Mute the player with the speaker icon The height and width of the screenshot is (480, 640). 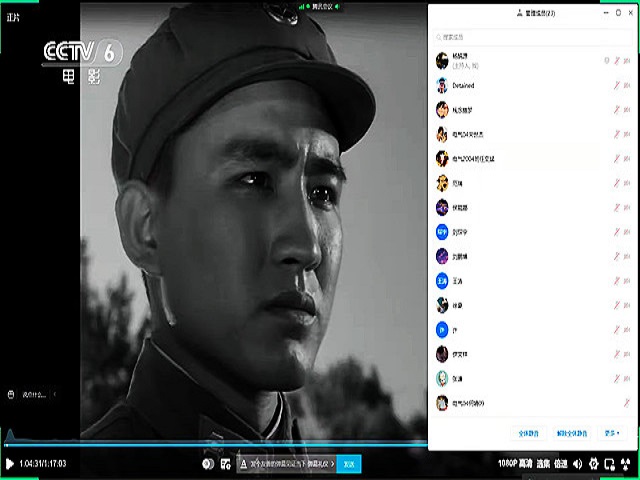(x=578, y=464)
